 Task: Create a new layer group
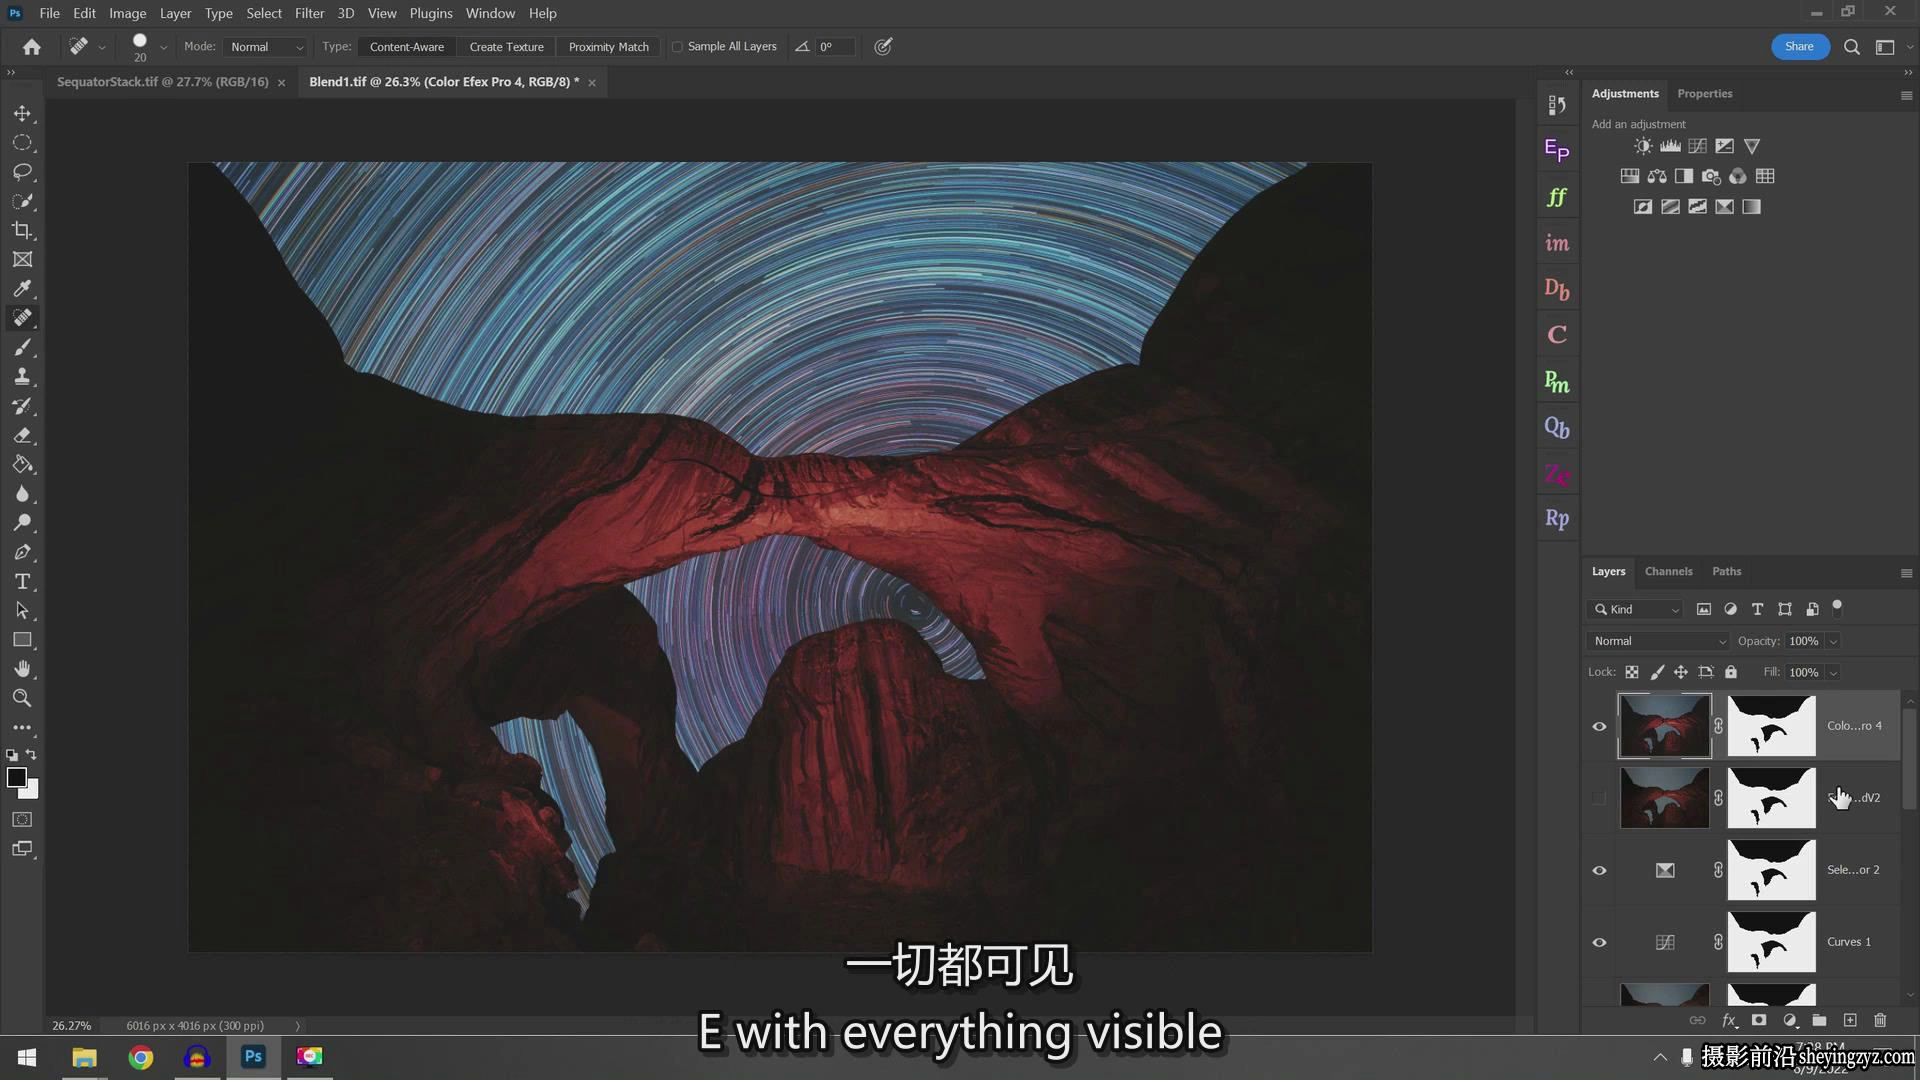(1819, 1020)
